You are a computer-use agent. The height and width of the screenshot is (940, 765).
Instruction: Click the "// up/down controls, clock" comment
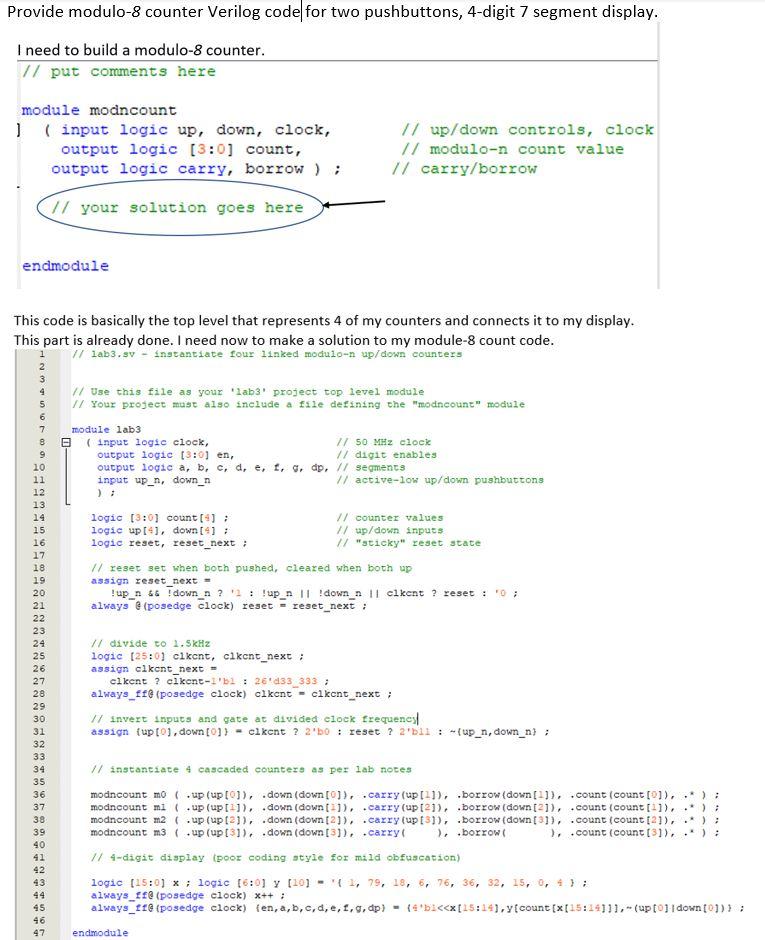(x=528, y=130)
